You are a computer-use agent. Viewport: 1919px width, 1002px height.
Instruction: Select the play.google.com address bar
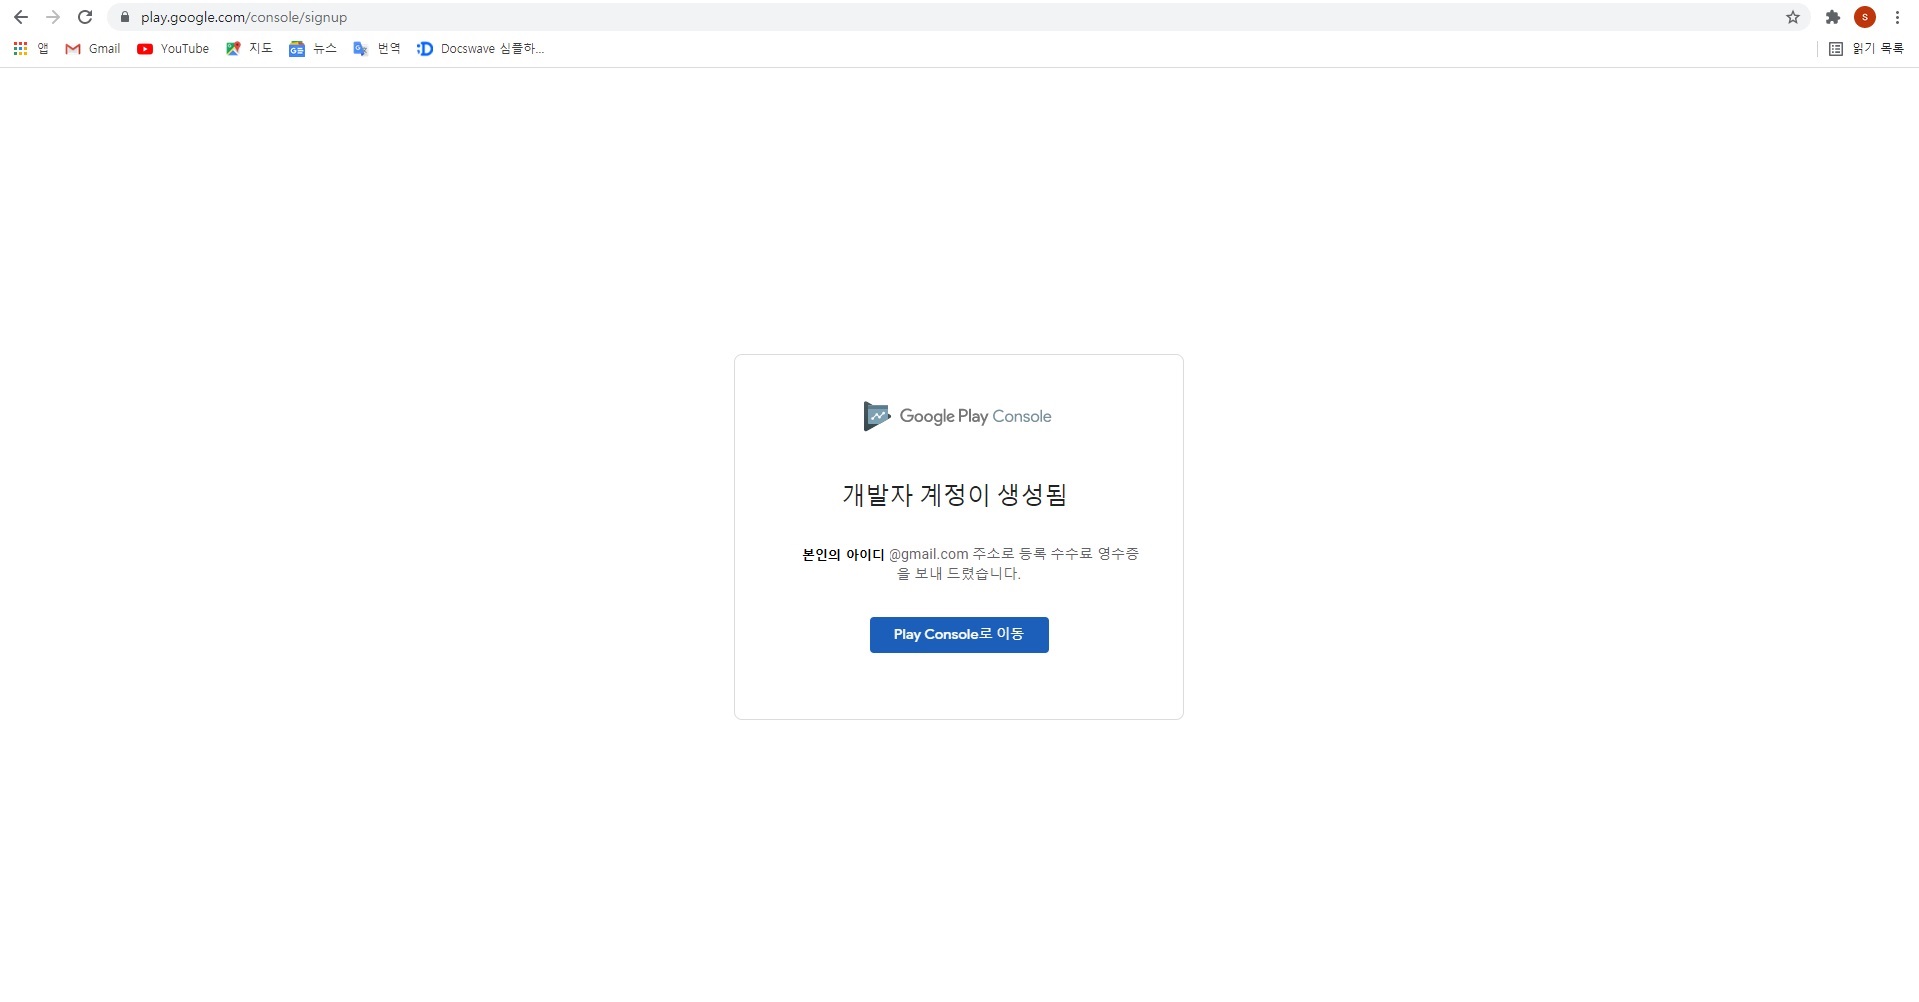(x=958, y=17)
